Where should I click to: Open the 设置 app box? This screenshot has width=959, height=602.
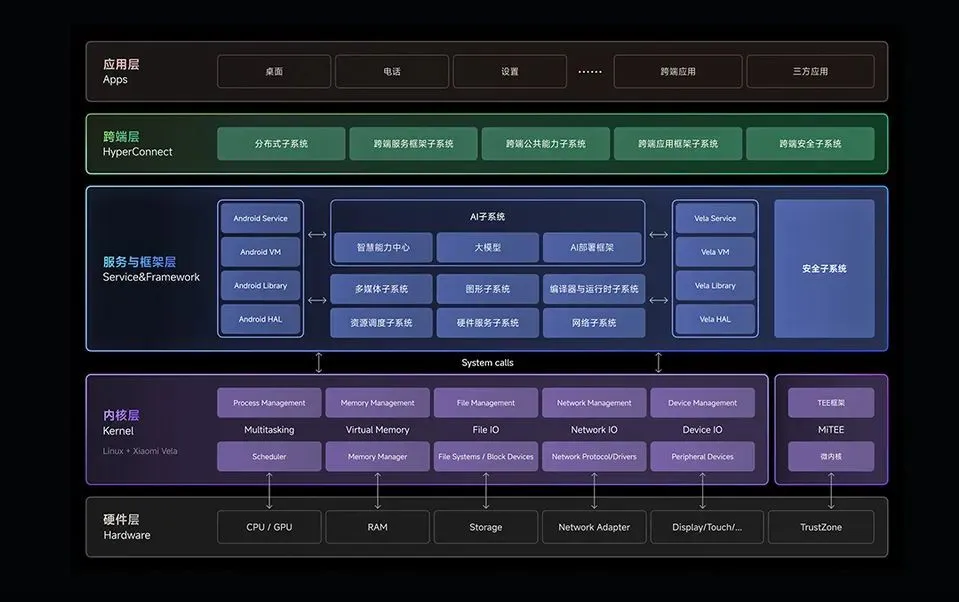coord(509,72)
